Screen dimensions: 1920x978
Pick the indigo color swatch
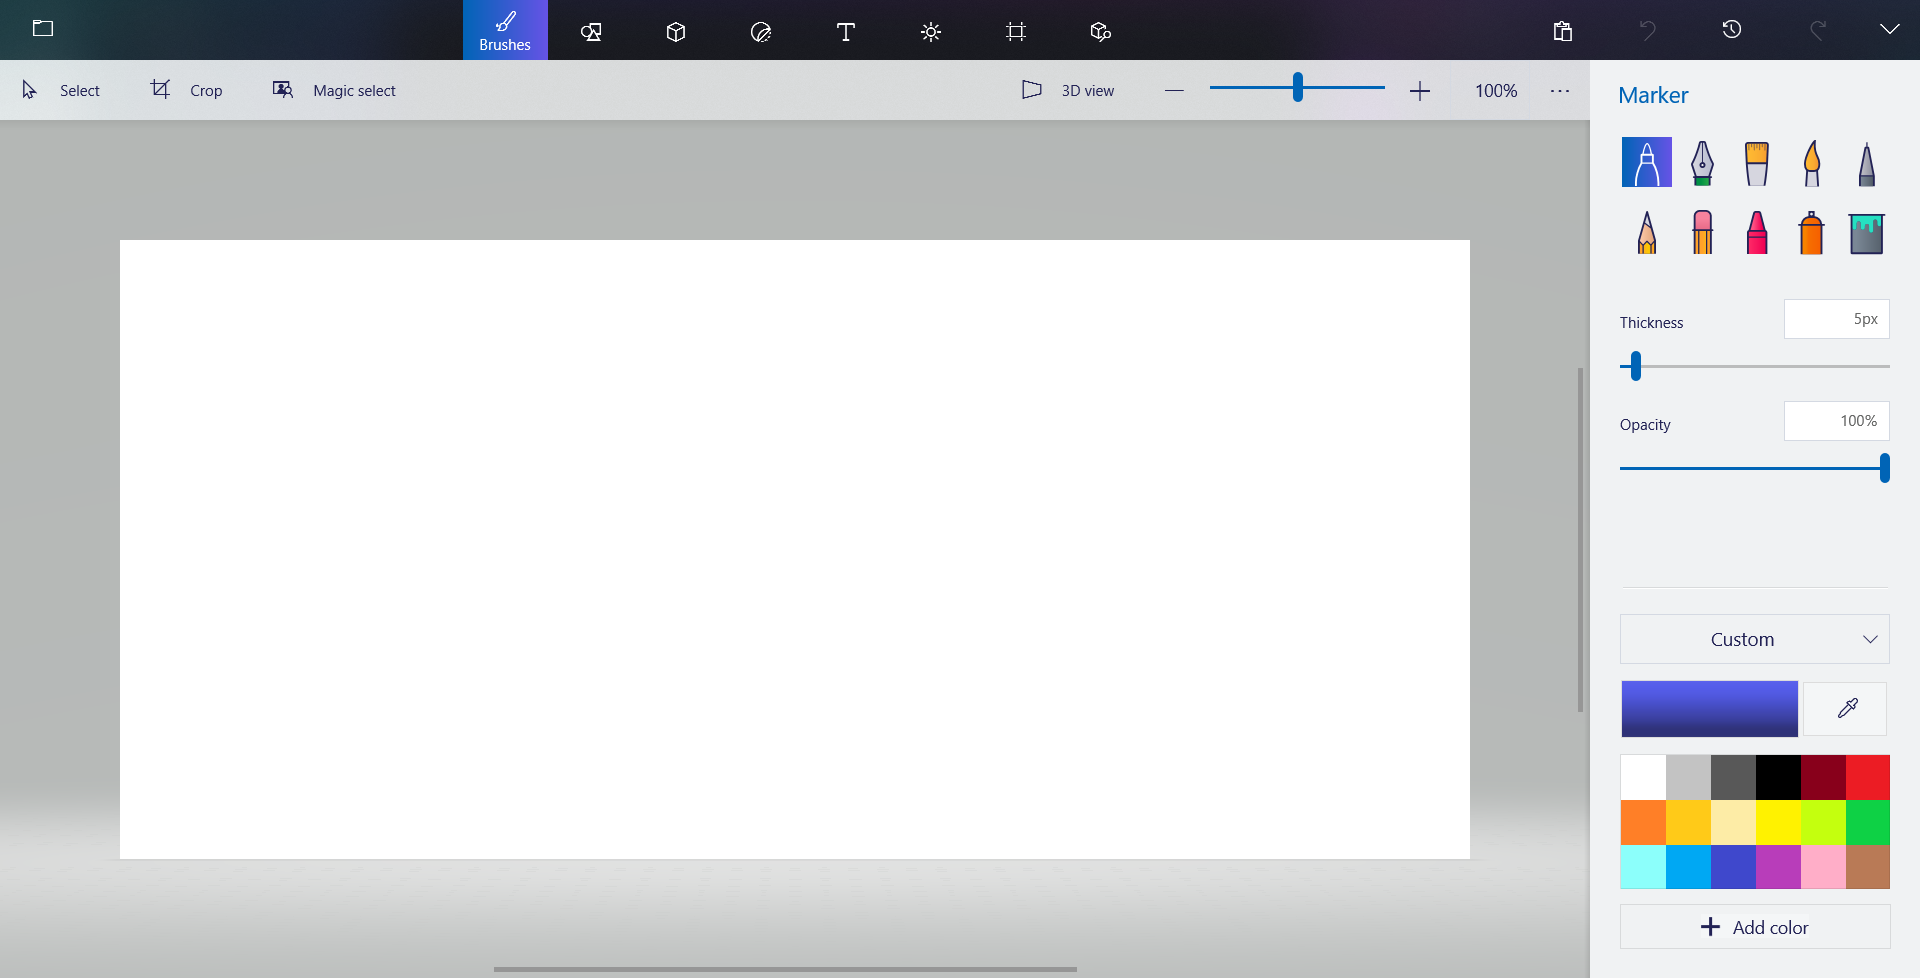pos(1733,867)
